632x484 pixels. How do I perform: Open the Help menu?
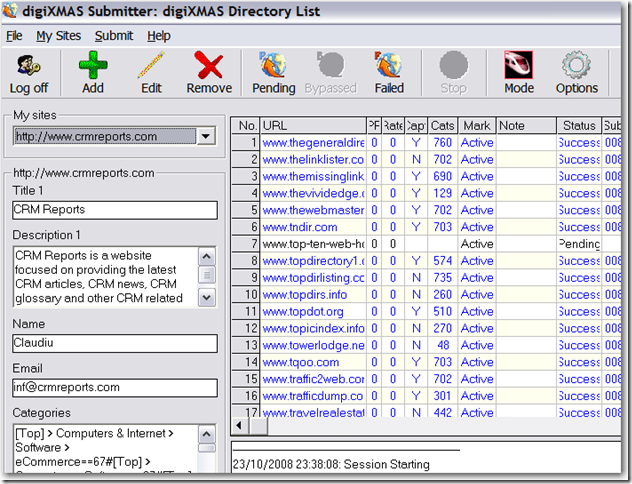pyautogui.click(x=159, y=36)
